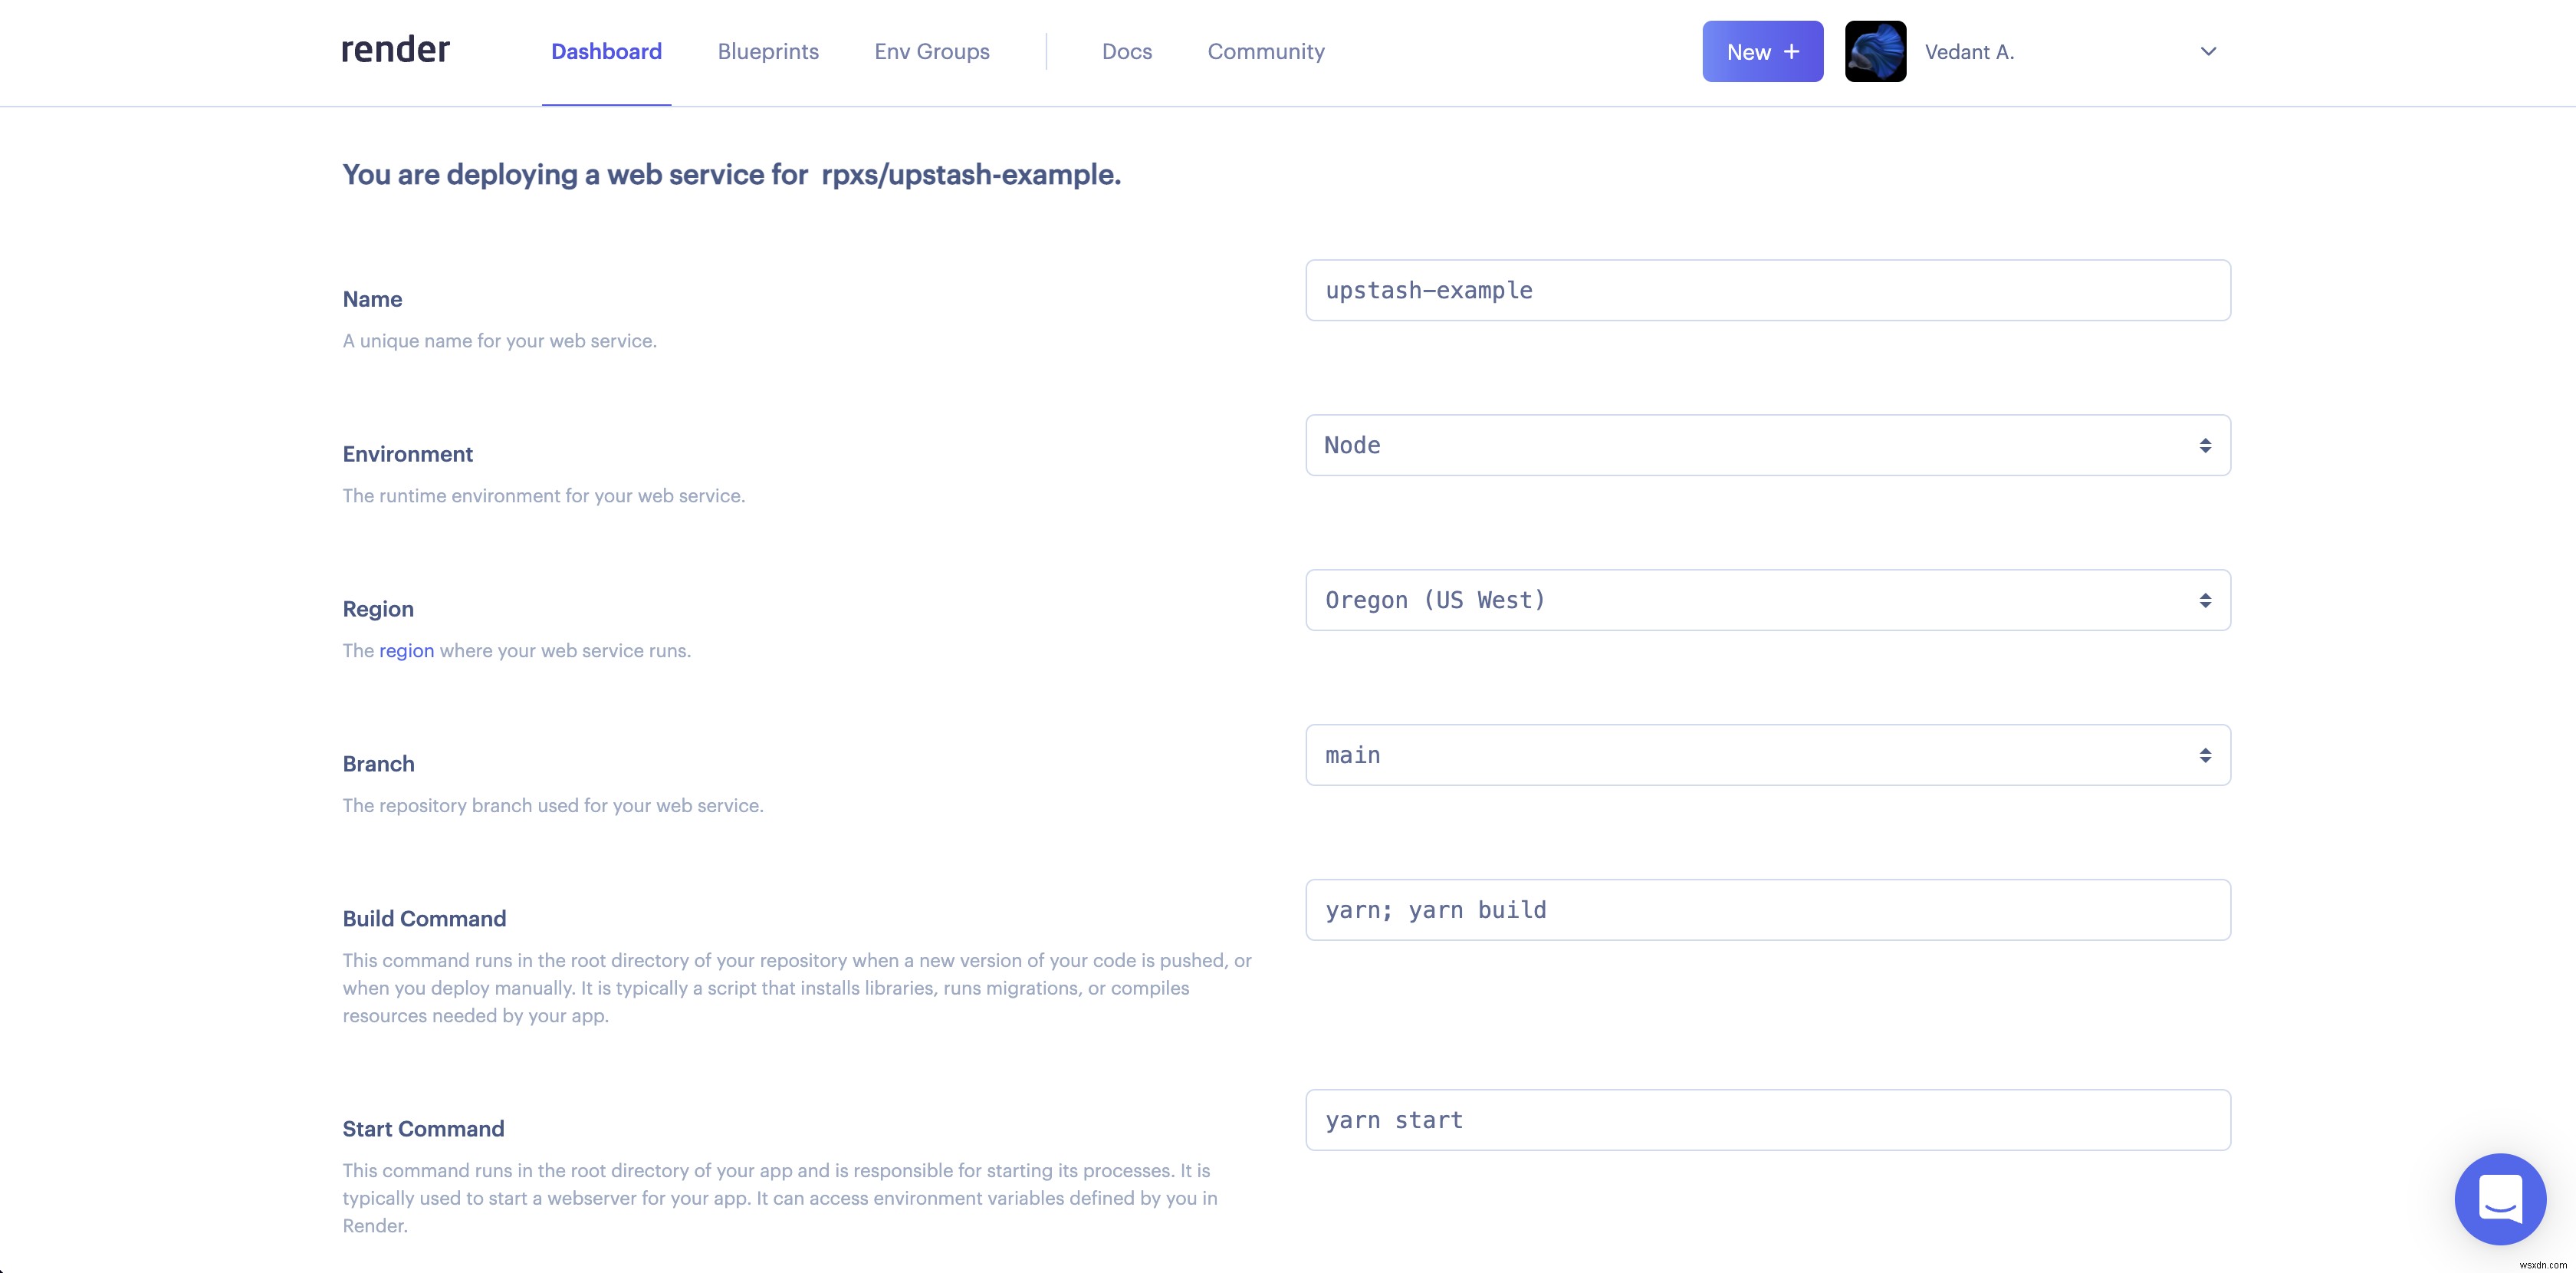Click the Docs navigation icon link

1127,51
